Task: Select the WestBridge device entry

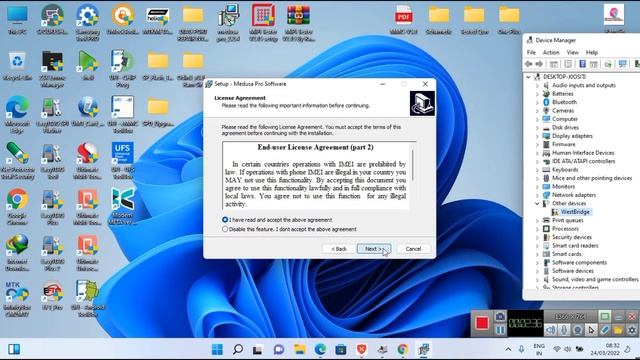Action: click(575, 212)
